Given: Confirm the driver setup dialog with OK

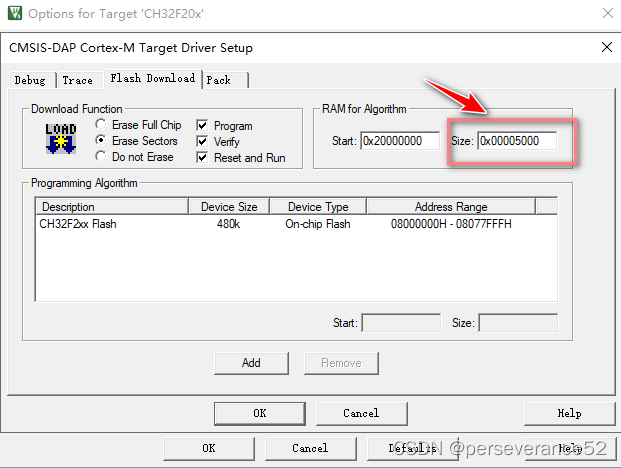Looking at the screenshot, I should [x=260, y=413].
